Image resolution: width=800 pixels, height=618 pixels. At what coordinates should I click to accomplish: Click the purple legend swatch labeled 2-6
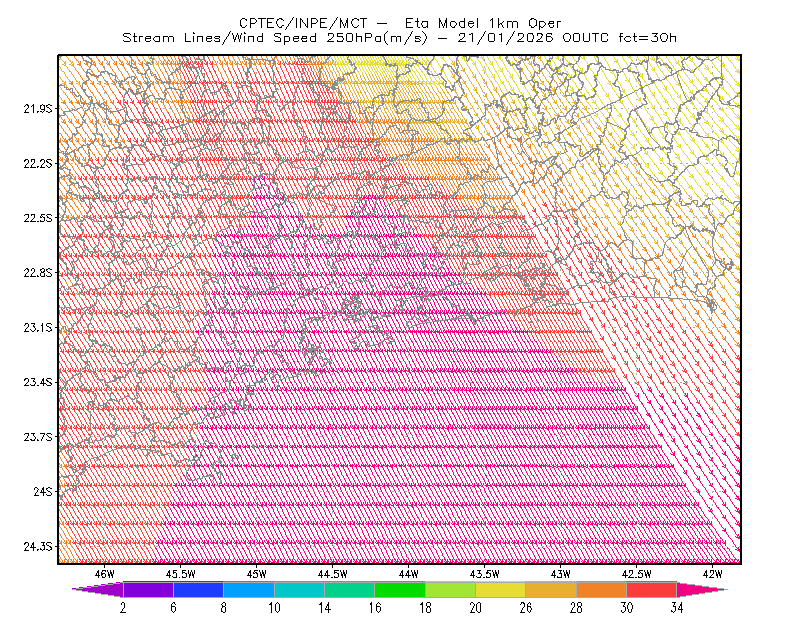click(148, 589)
